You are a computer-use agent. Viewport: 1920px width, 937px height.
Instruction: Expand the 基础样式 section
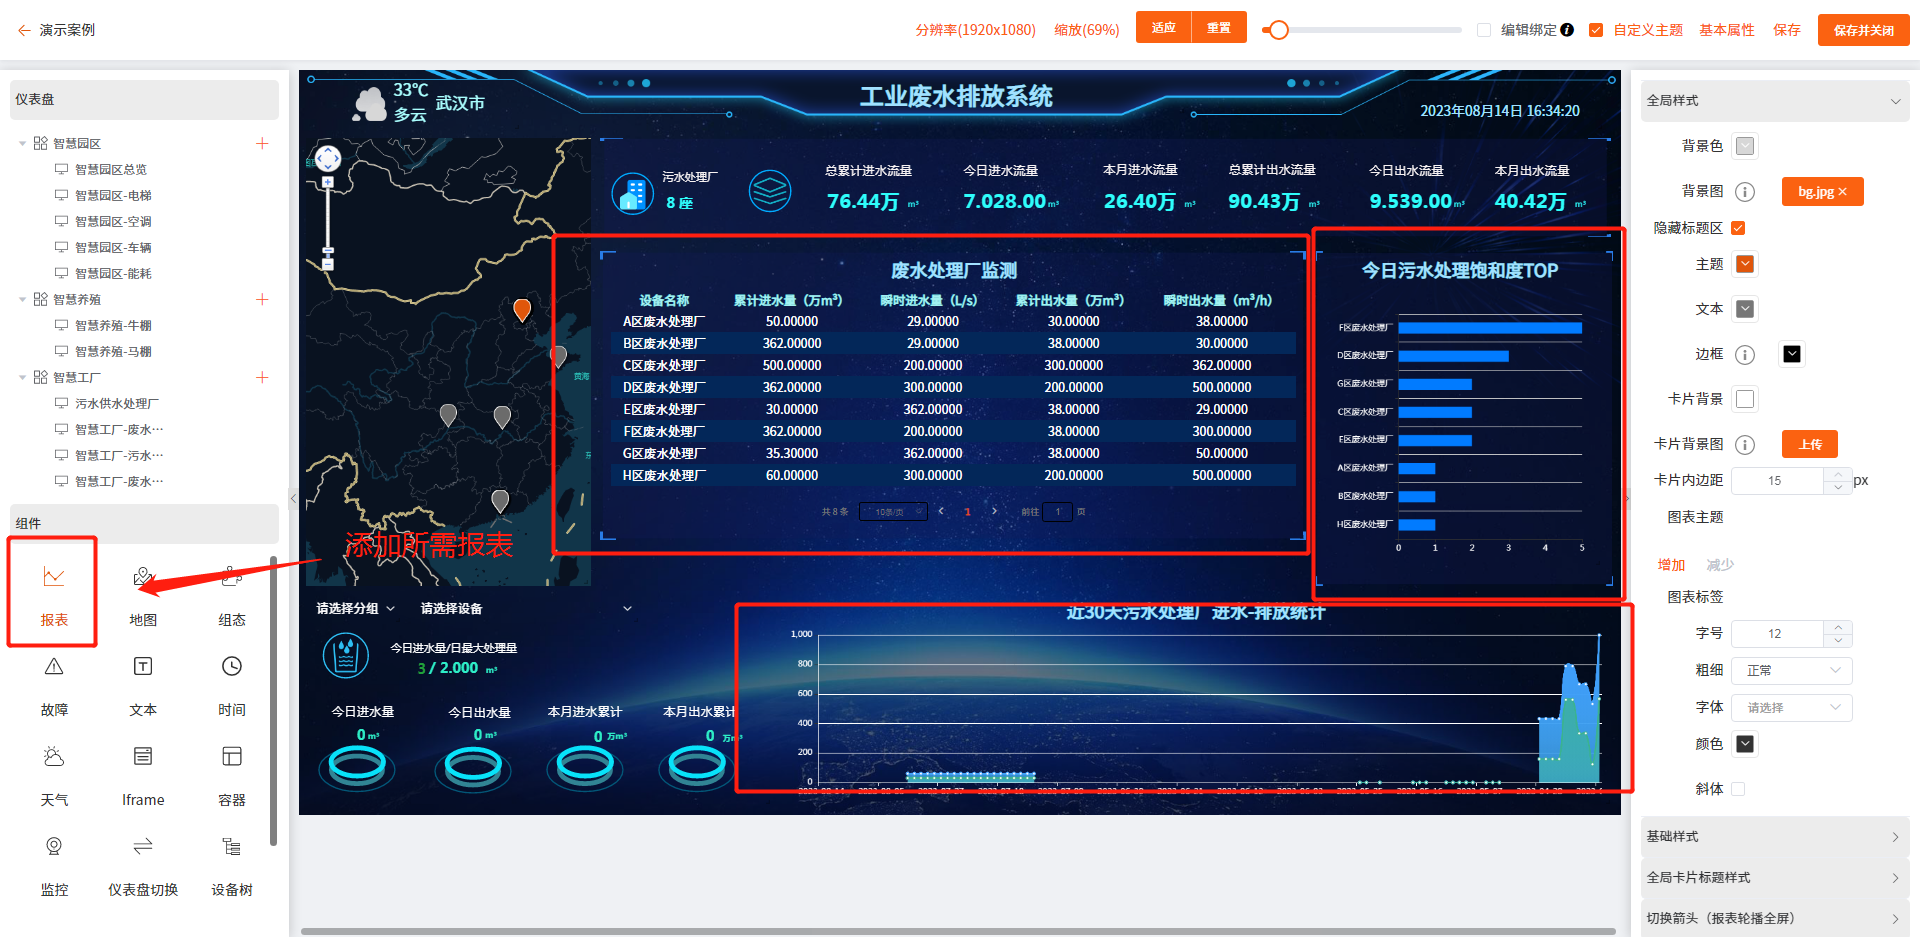1775,836
